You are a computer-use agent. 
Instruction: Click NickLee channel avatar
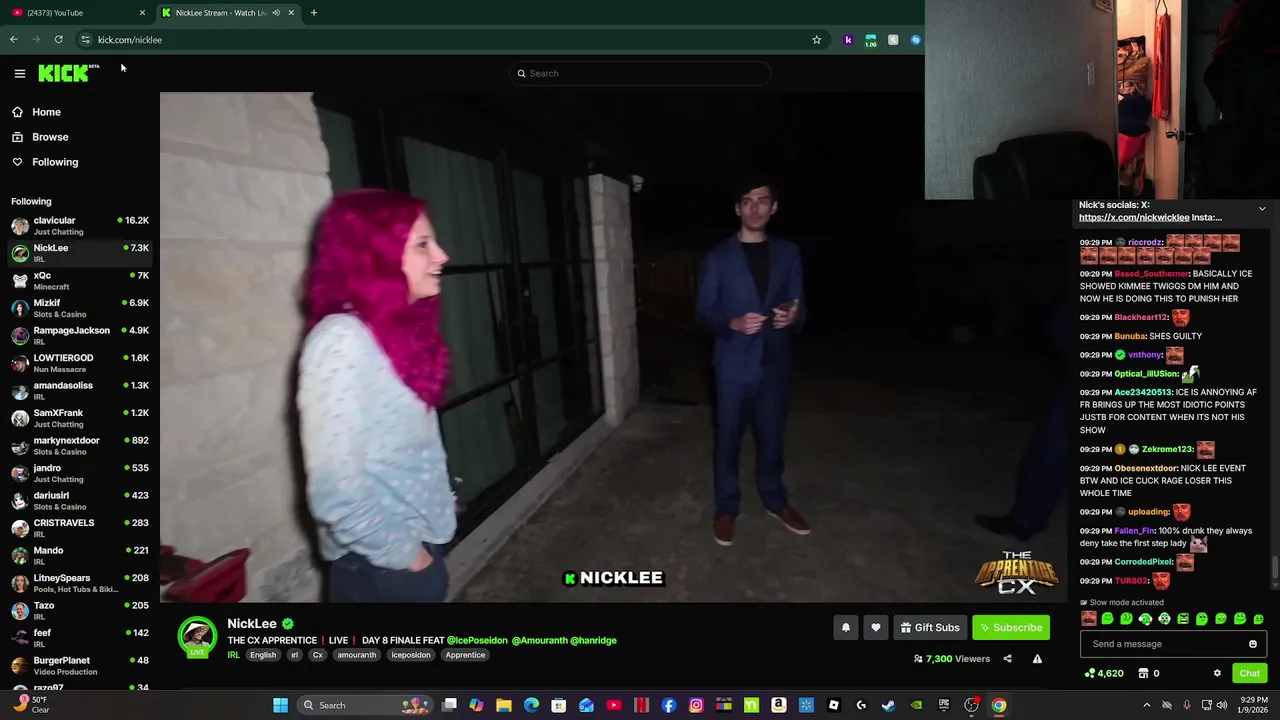(197, 637)
